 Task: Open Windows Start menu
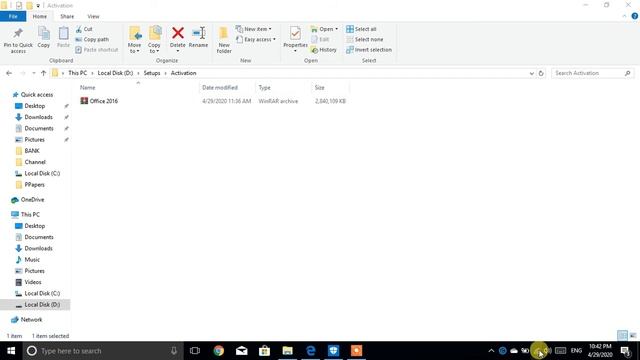coord(11,351)
